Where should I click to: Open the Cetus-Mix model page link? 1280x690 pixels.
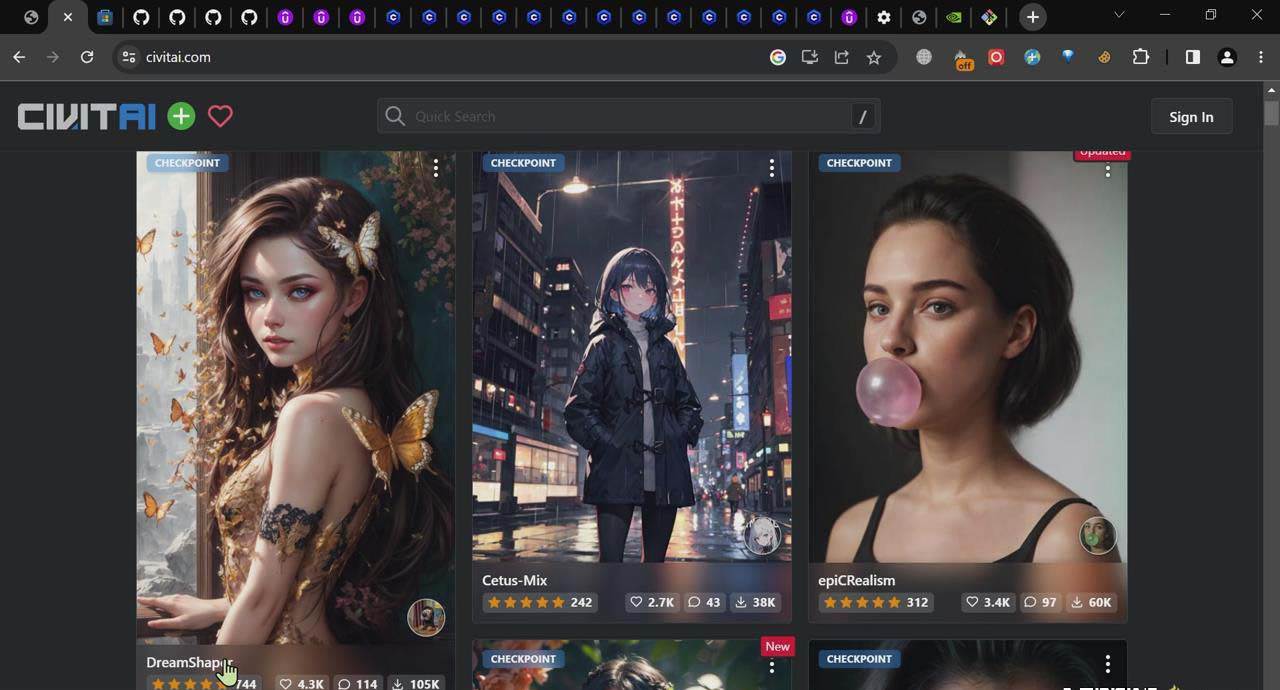click(515, 580)
